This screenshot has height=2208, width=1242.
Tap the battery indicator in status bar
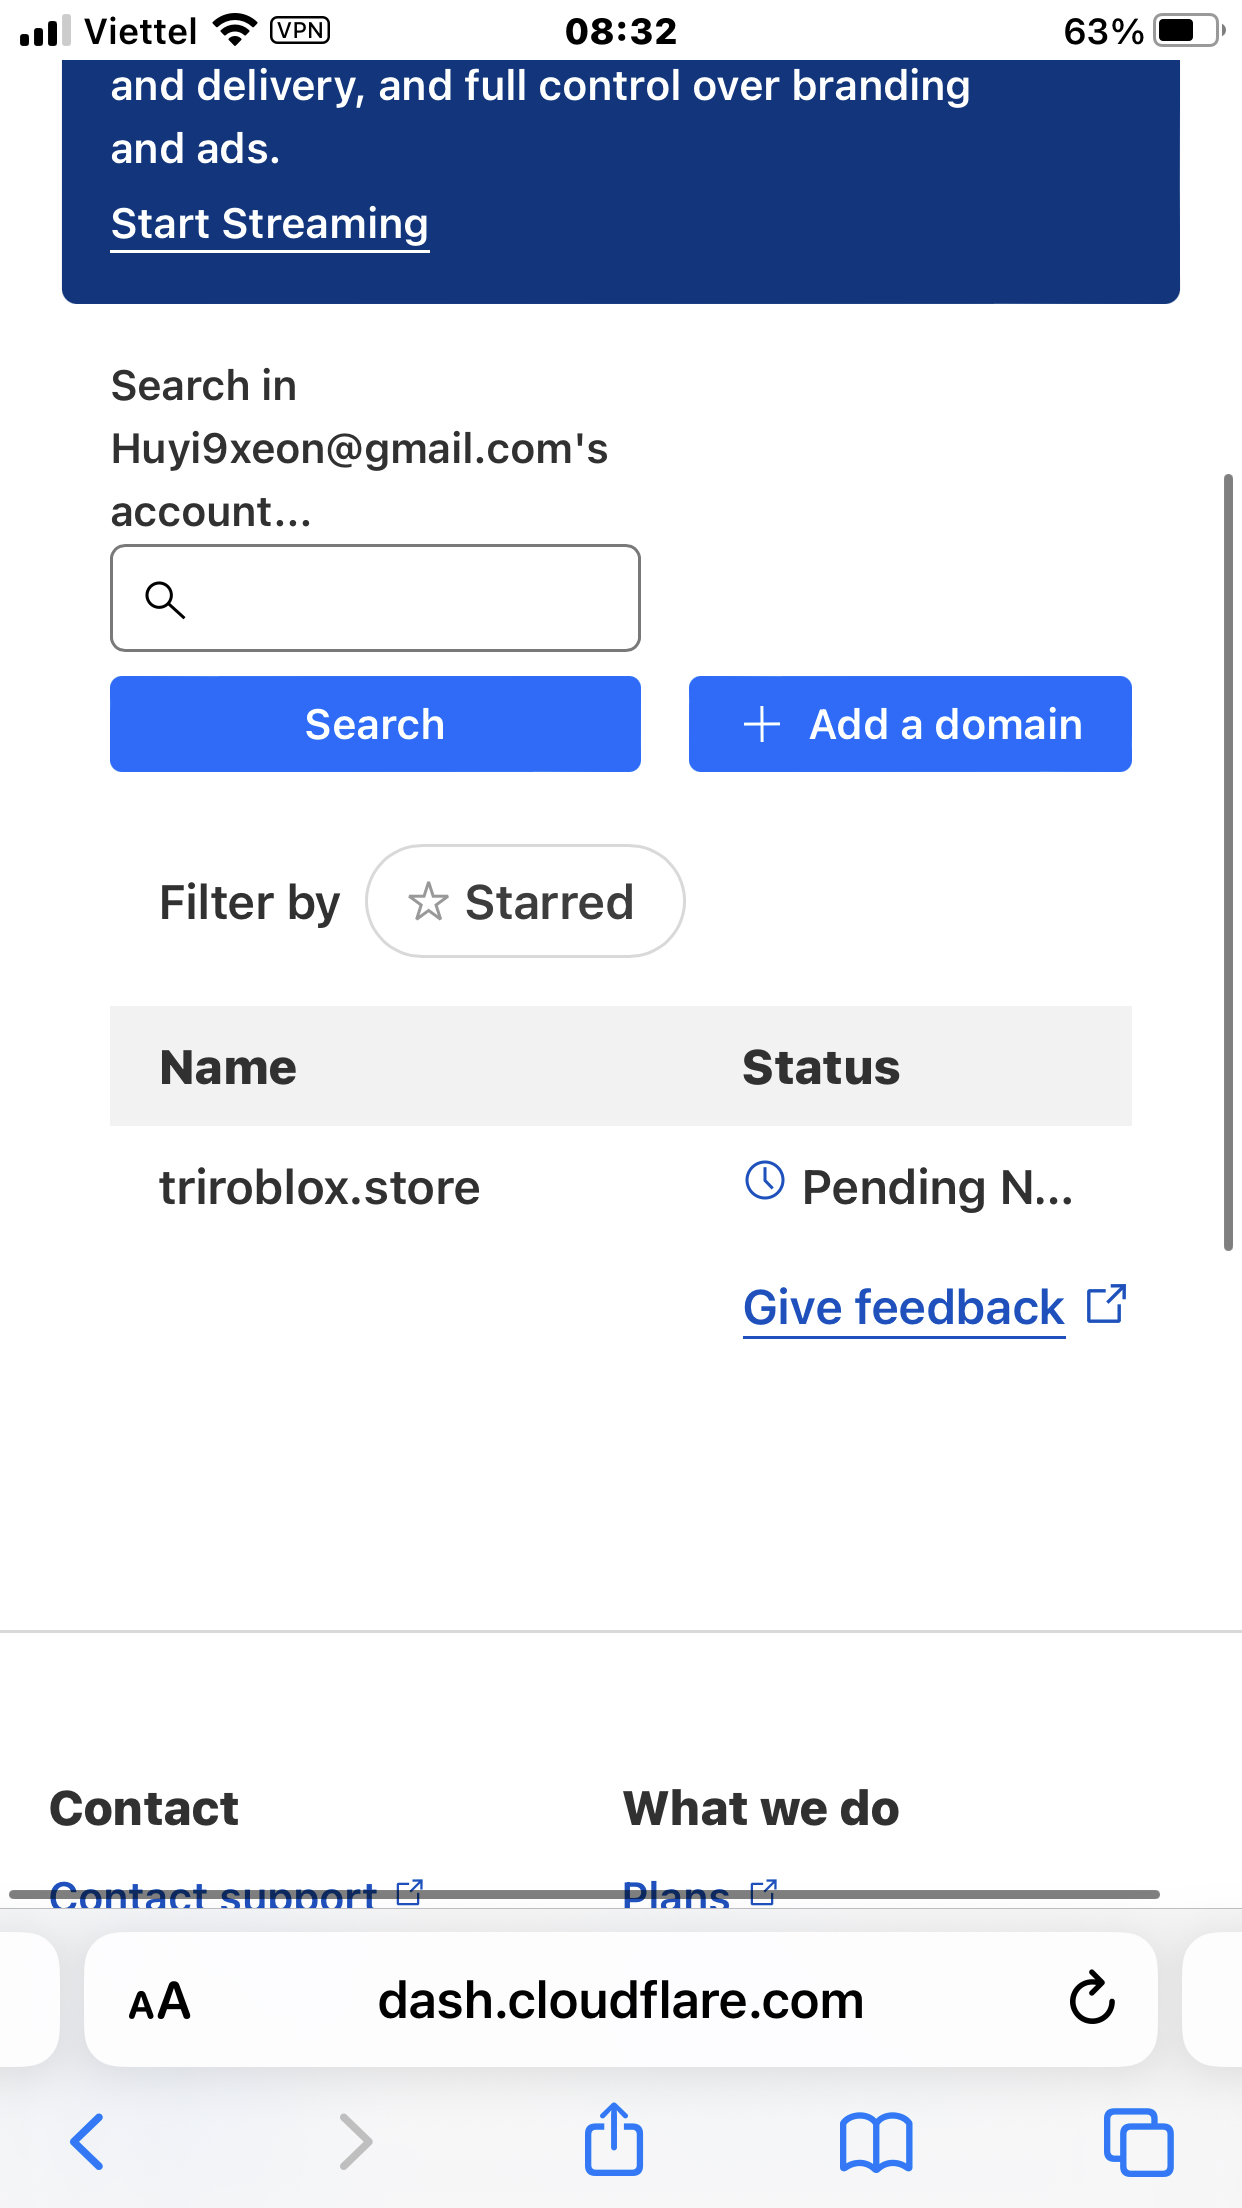(1190, 31)
